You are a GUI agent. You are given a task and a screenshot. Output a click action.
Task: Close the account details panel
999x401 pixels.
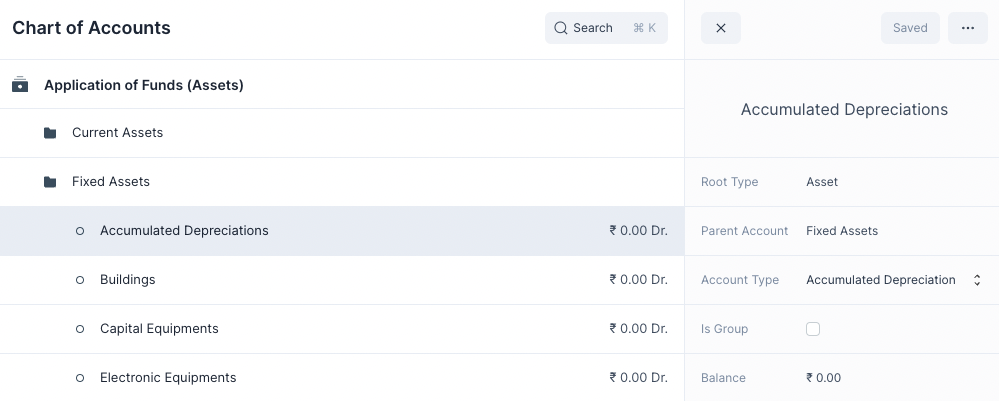coord(721,28)
